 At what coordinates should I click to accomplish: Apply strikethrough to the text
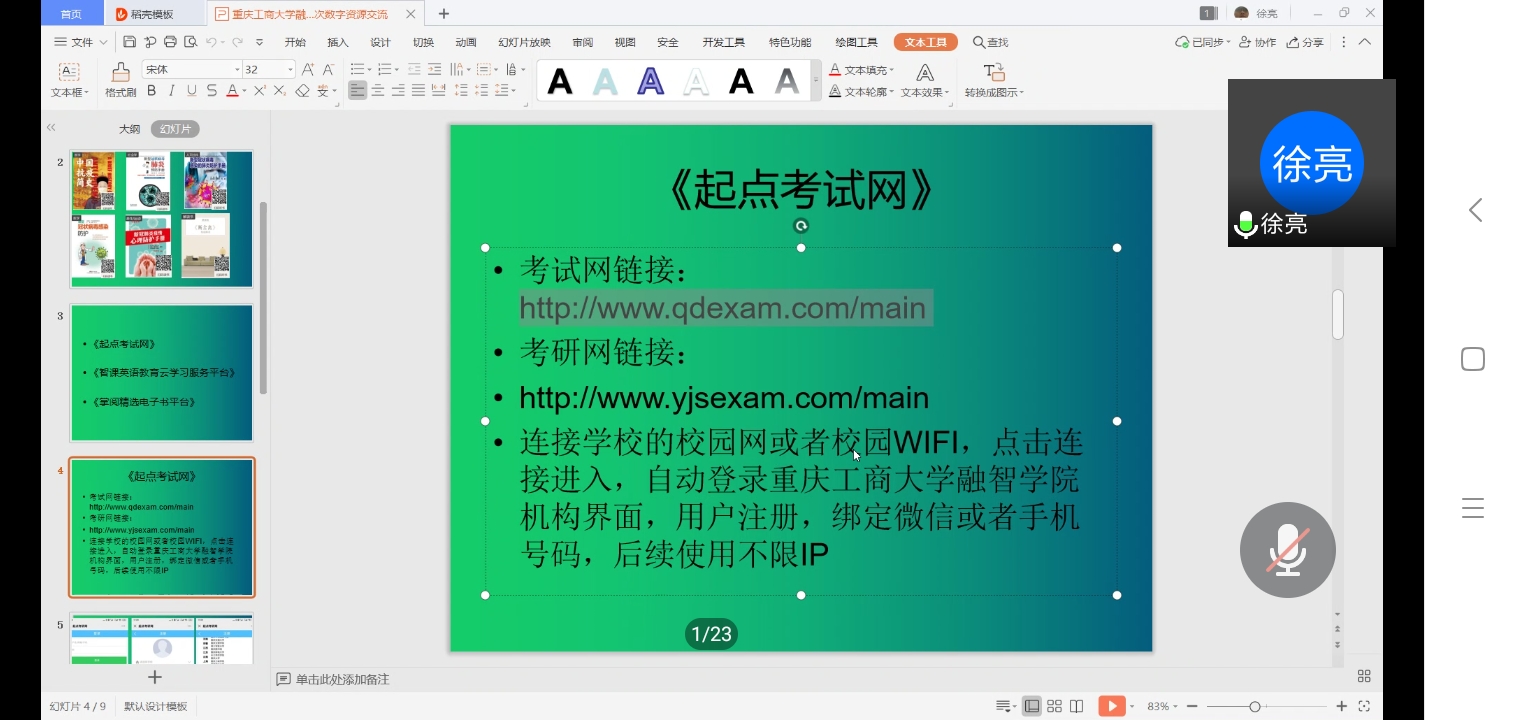(x=211, y=91)
